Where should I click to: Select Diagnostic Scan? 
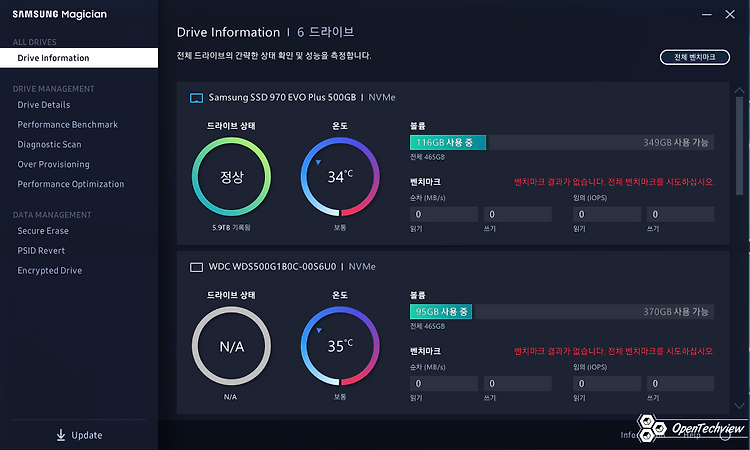[x=49, y=144]
